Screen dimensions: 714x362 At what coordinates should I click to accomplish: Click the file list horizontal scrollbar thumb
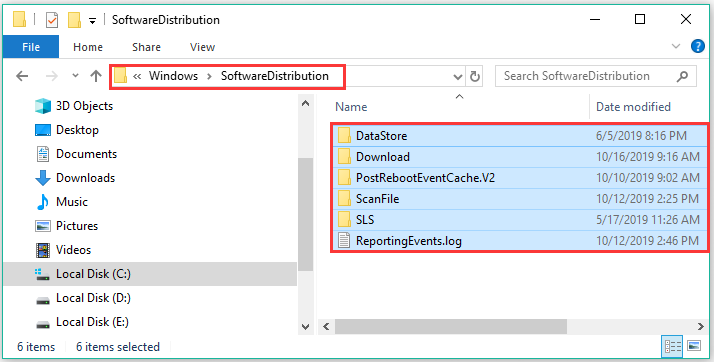[x=451, y=326]
